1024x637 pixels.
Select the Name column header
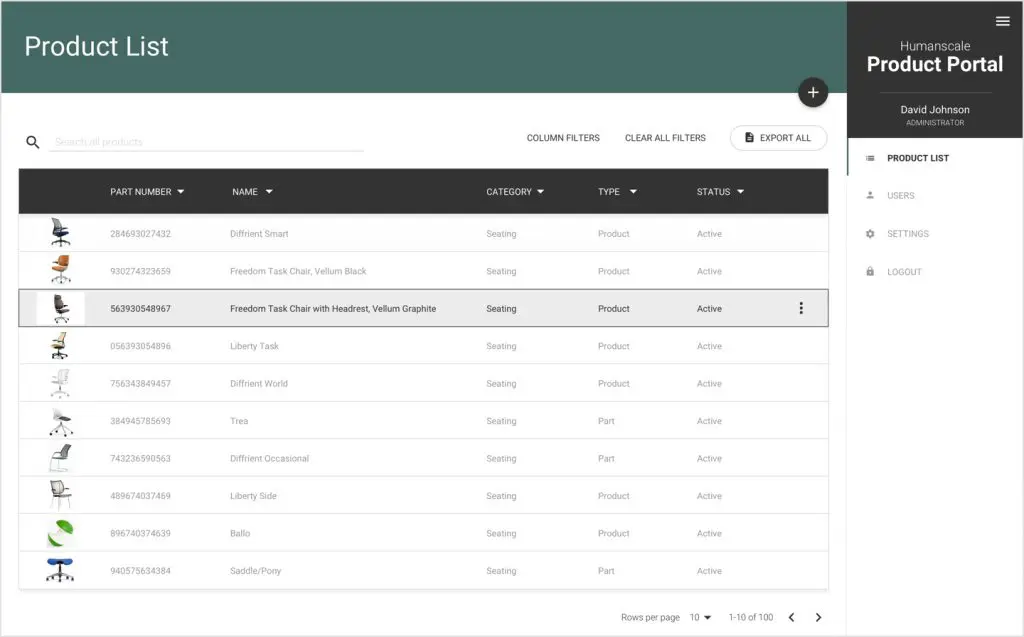[245, 192]
